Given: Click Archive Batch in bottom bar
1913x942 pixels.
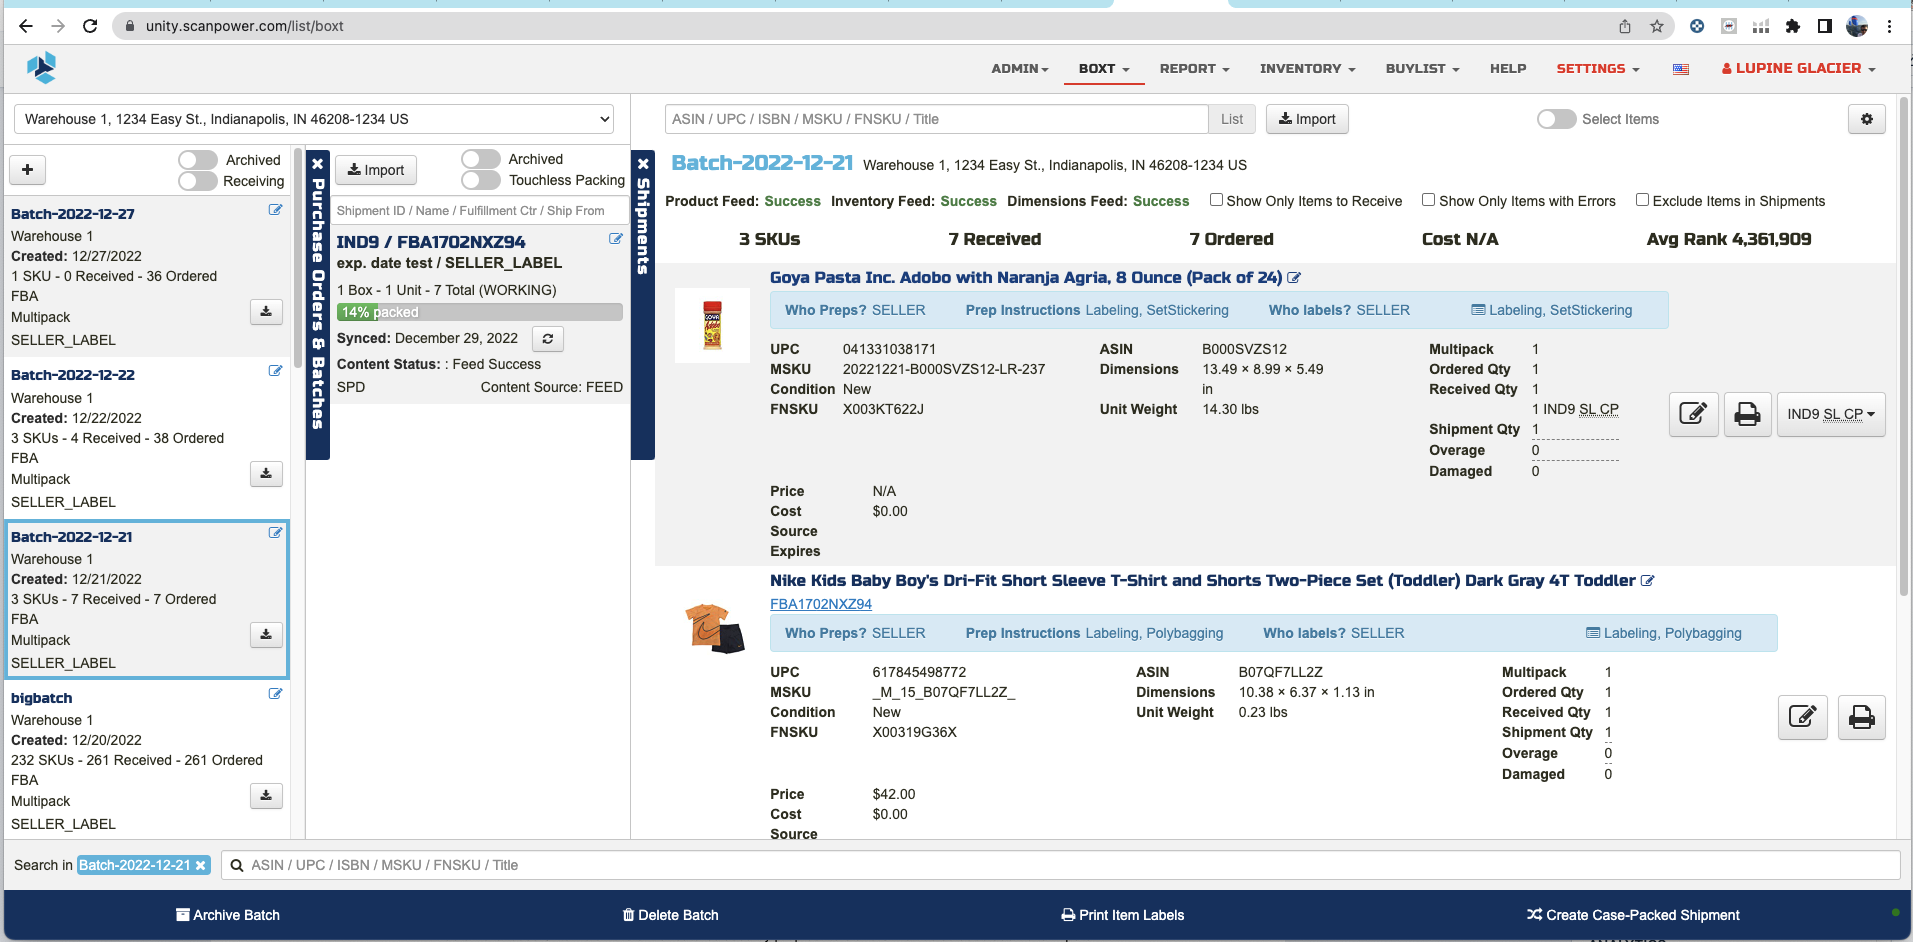Looking at the screenshot, I should (228, 915).
